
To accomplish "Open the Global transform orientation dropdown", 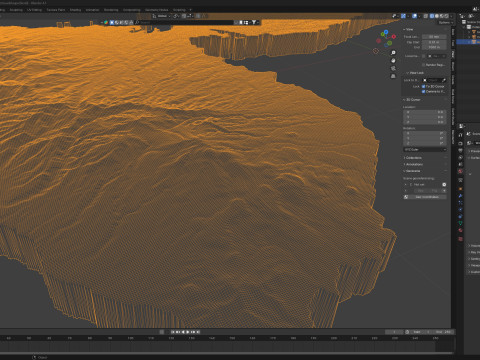I will pos(162,16).
